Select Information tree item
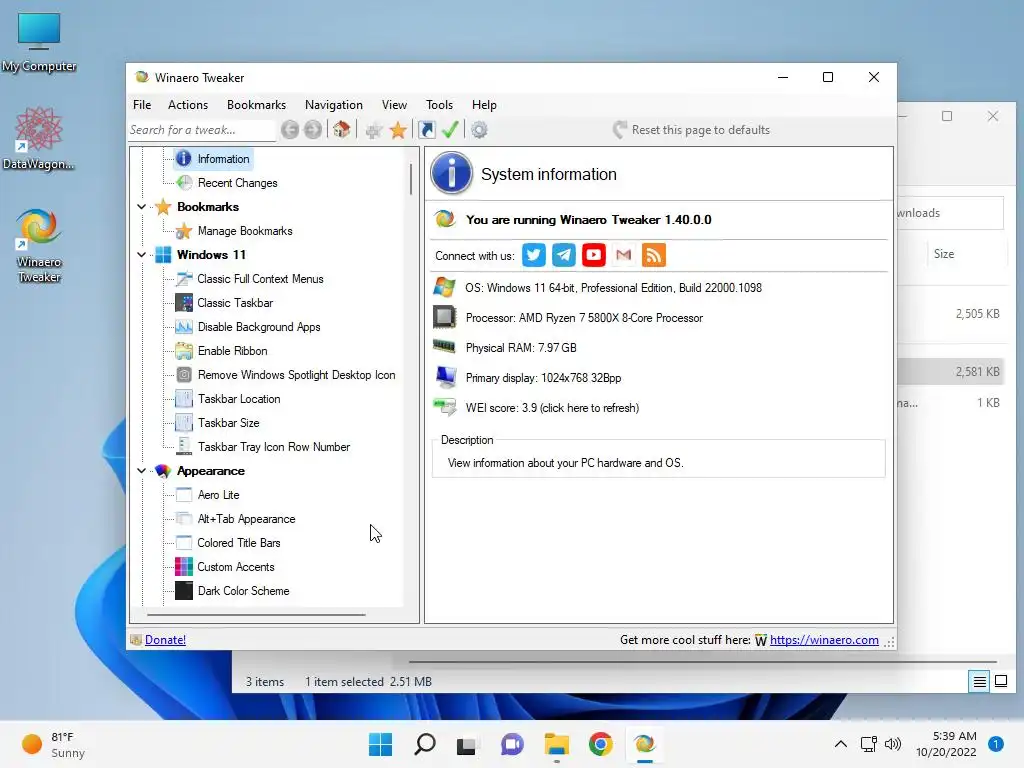The height and width of the screenshot is (768, 1024). tap(223, 159)
